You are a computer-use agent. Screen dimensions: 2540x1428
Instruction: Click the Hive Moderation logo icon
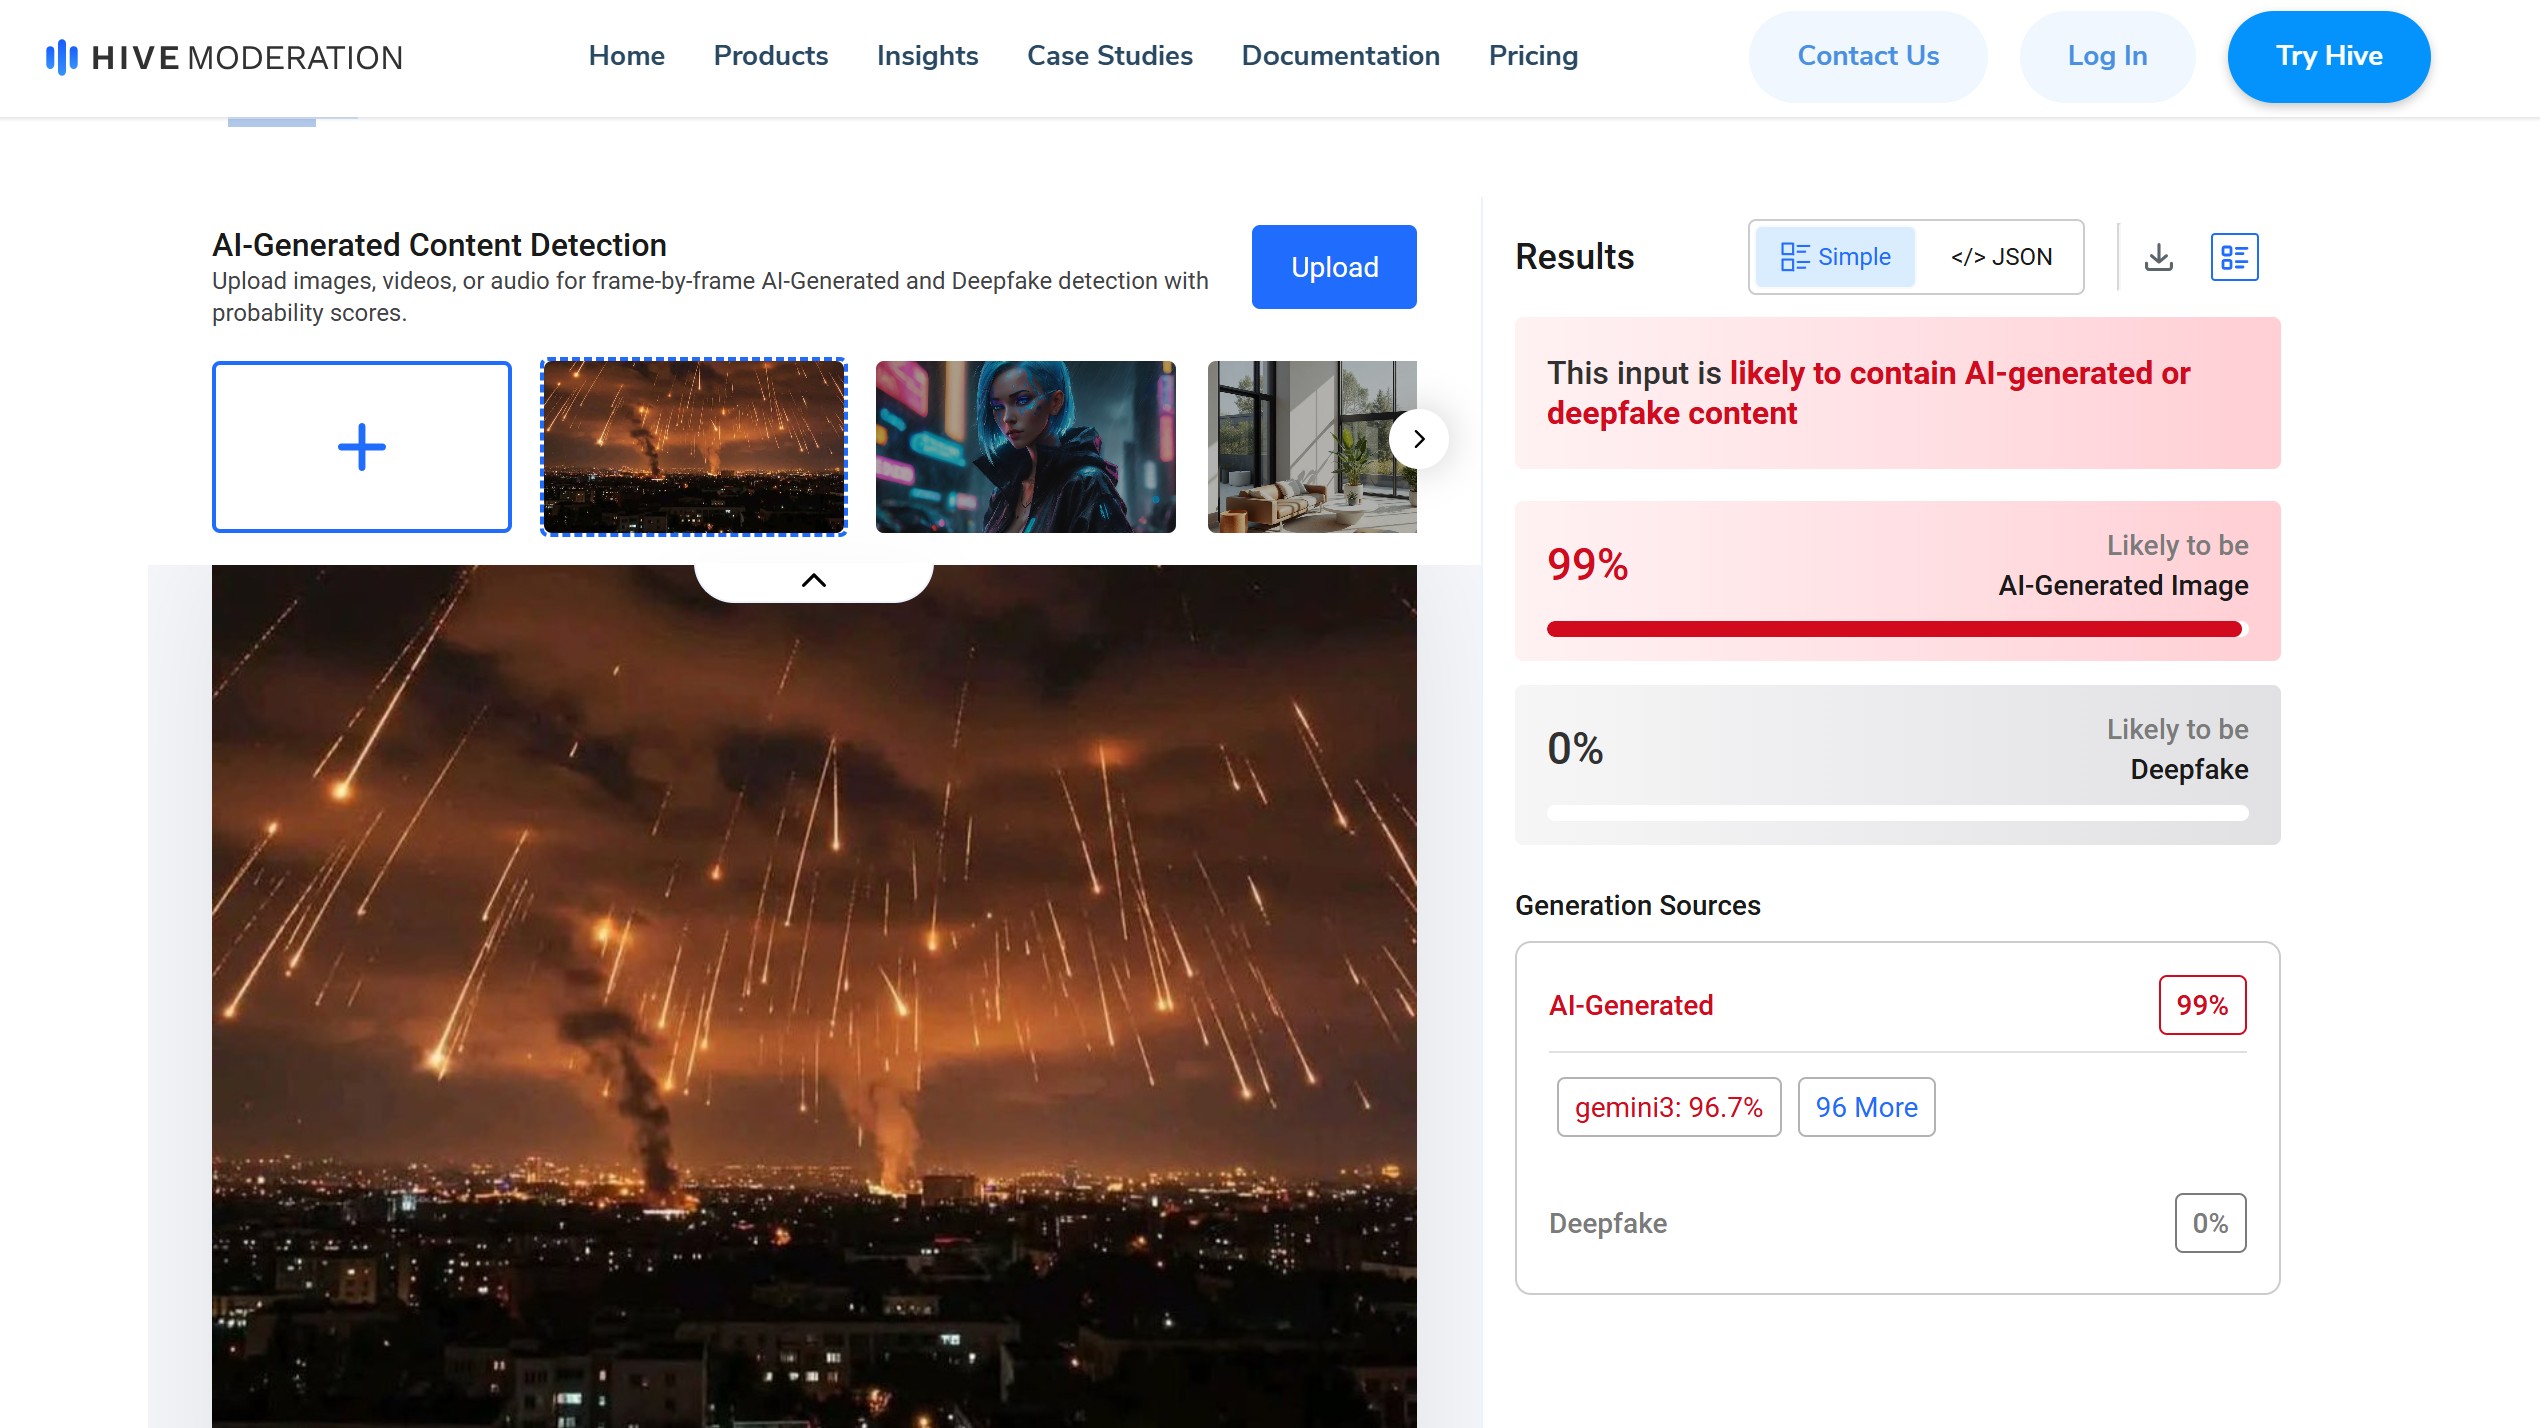(61, 57)
